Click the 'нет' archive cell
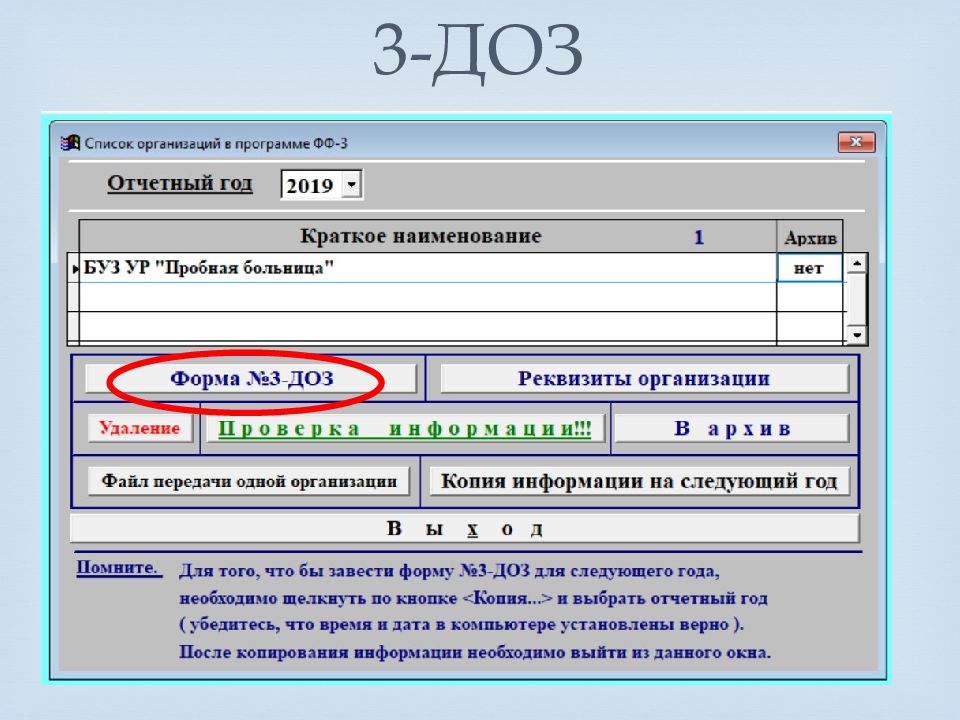960x720 pixels. point(809,268)
